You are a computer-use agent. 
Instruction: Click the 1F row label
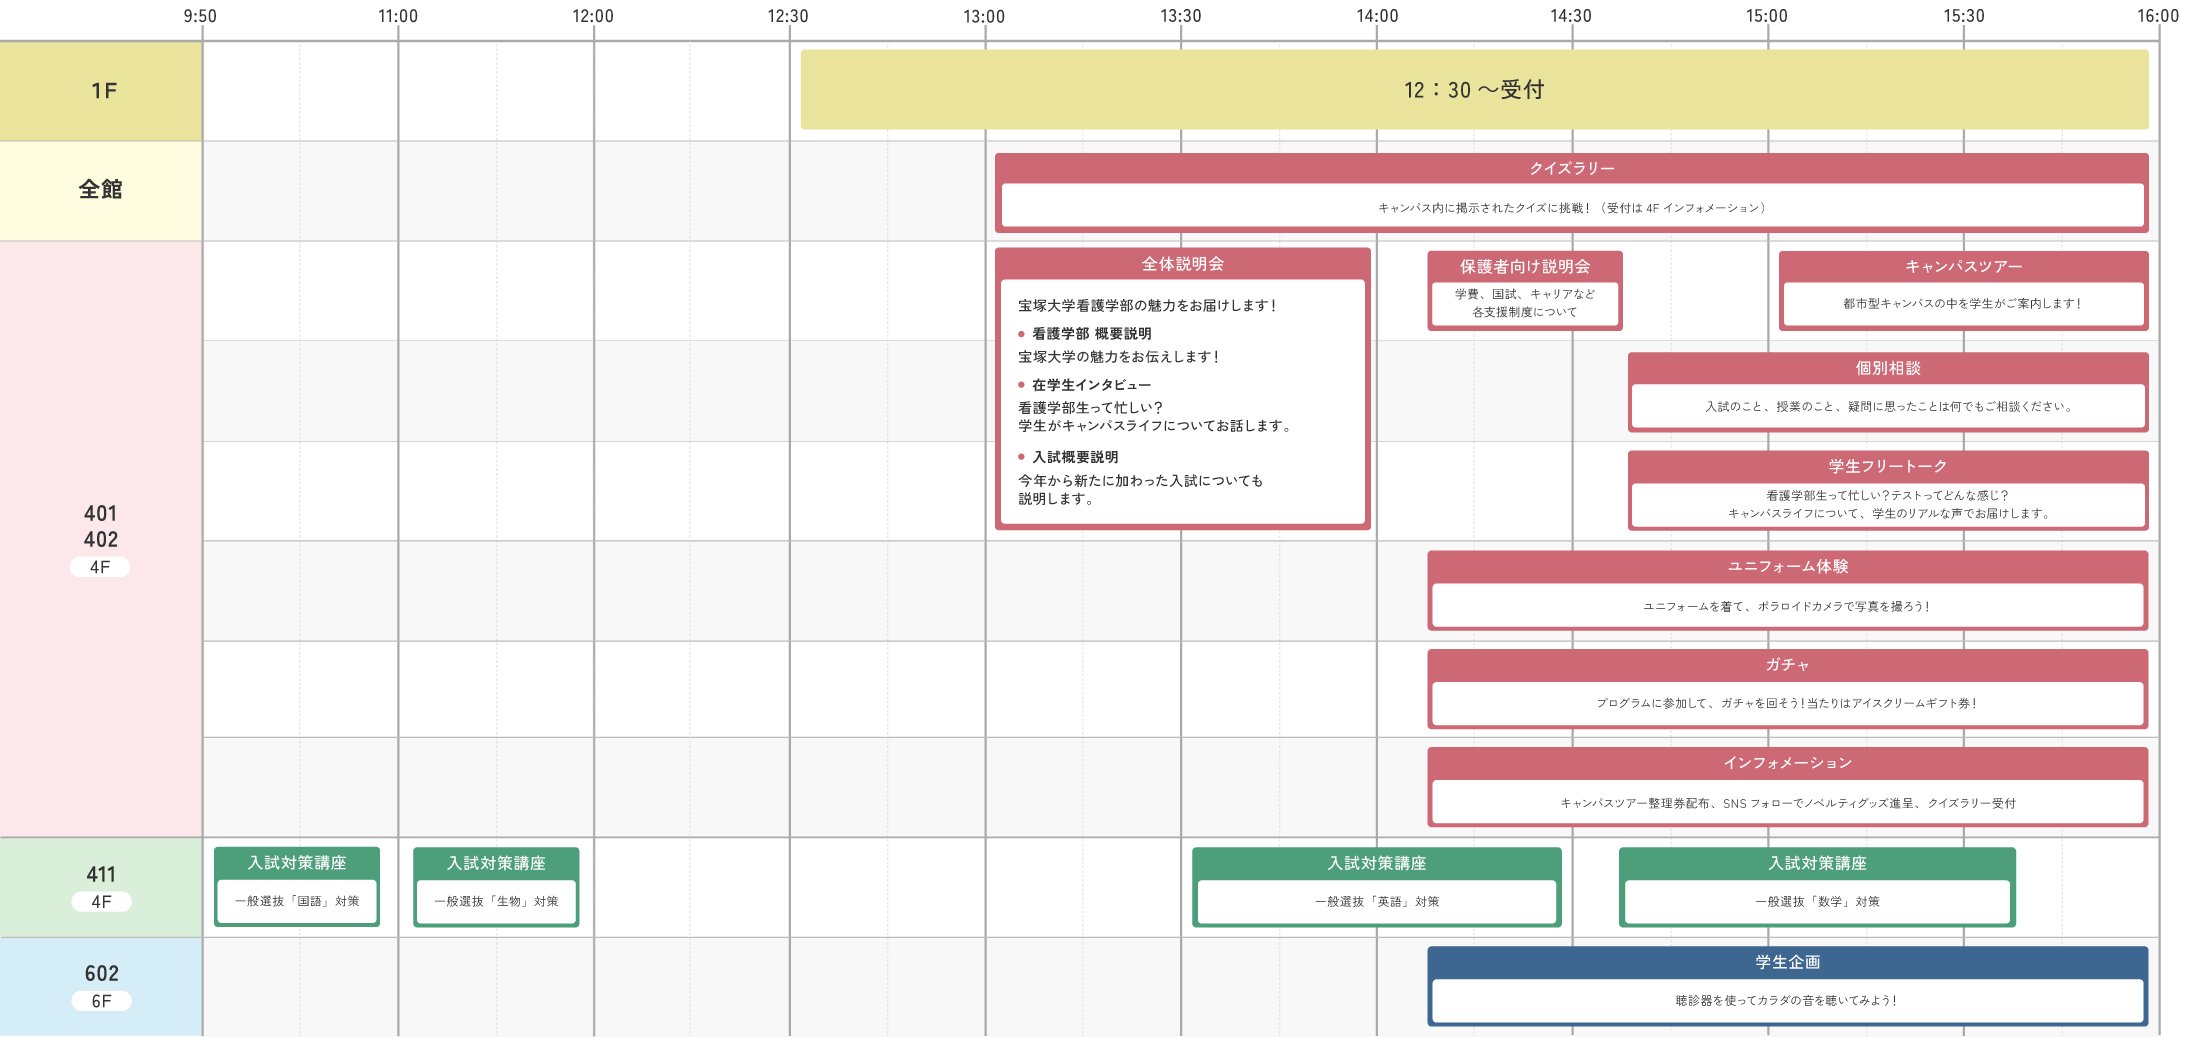[x=101, y=91]
